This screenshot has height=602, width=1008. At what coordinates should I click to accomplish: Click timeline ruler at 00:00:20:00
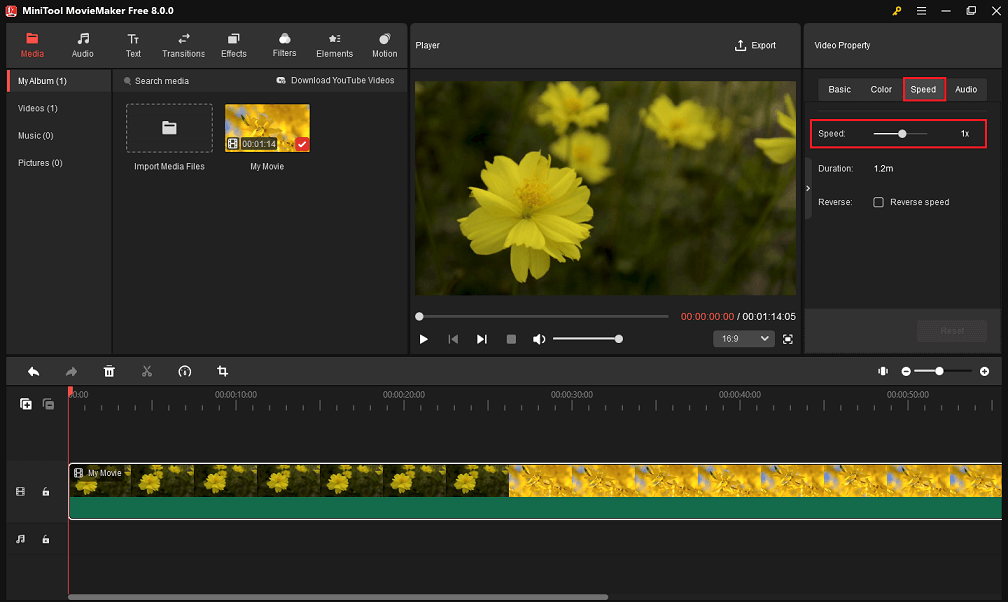(x=404, y=395)
